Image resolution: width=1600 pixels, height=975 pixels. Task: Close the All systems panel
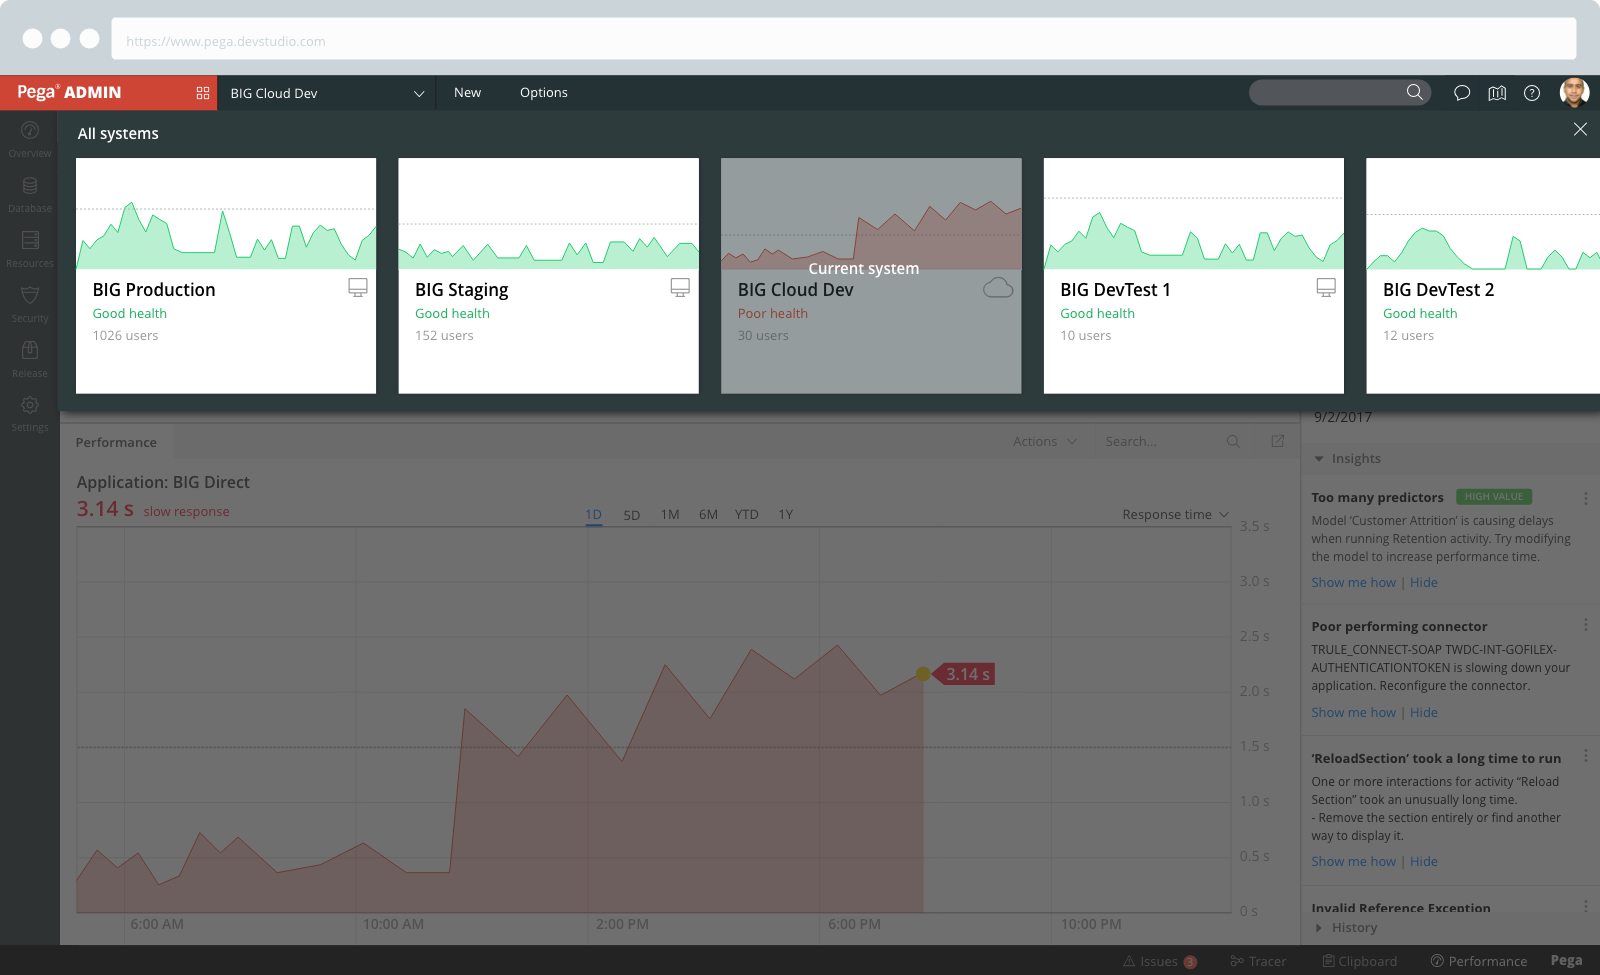(1580, 129)
